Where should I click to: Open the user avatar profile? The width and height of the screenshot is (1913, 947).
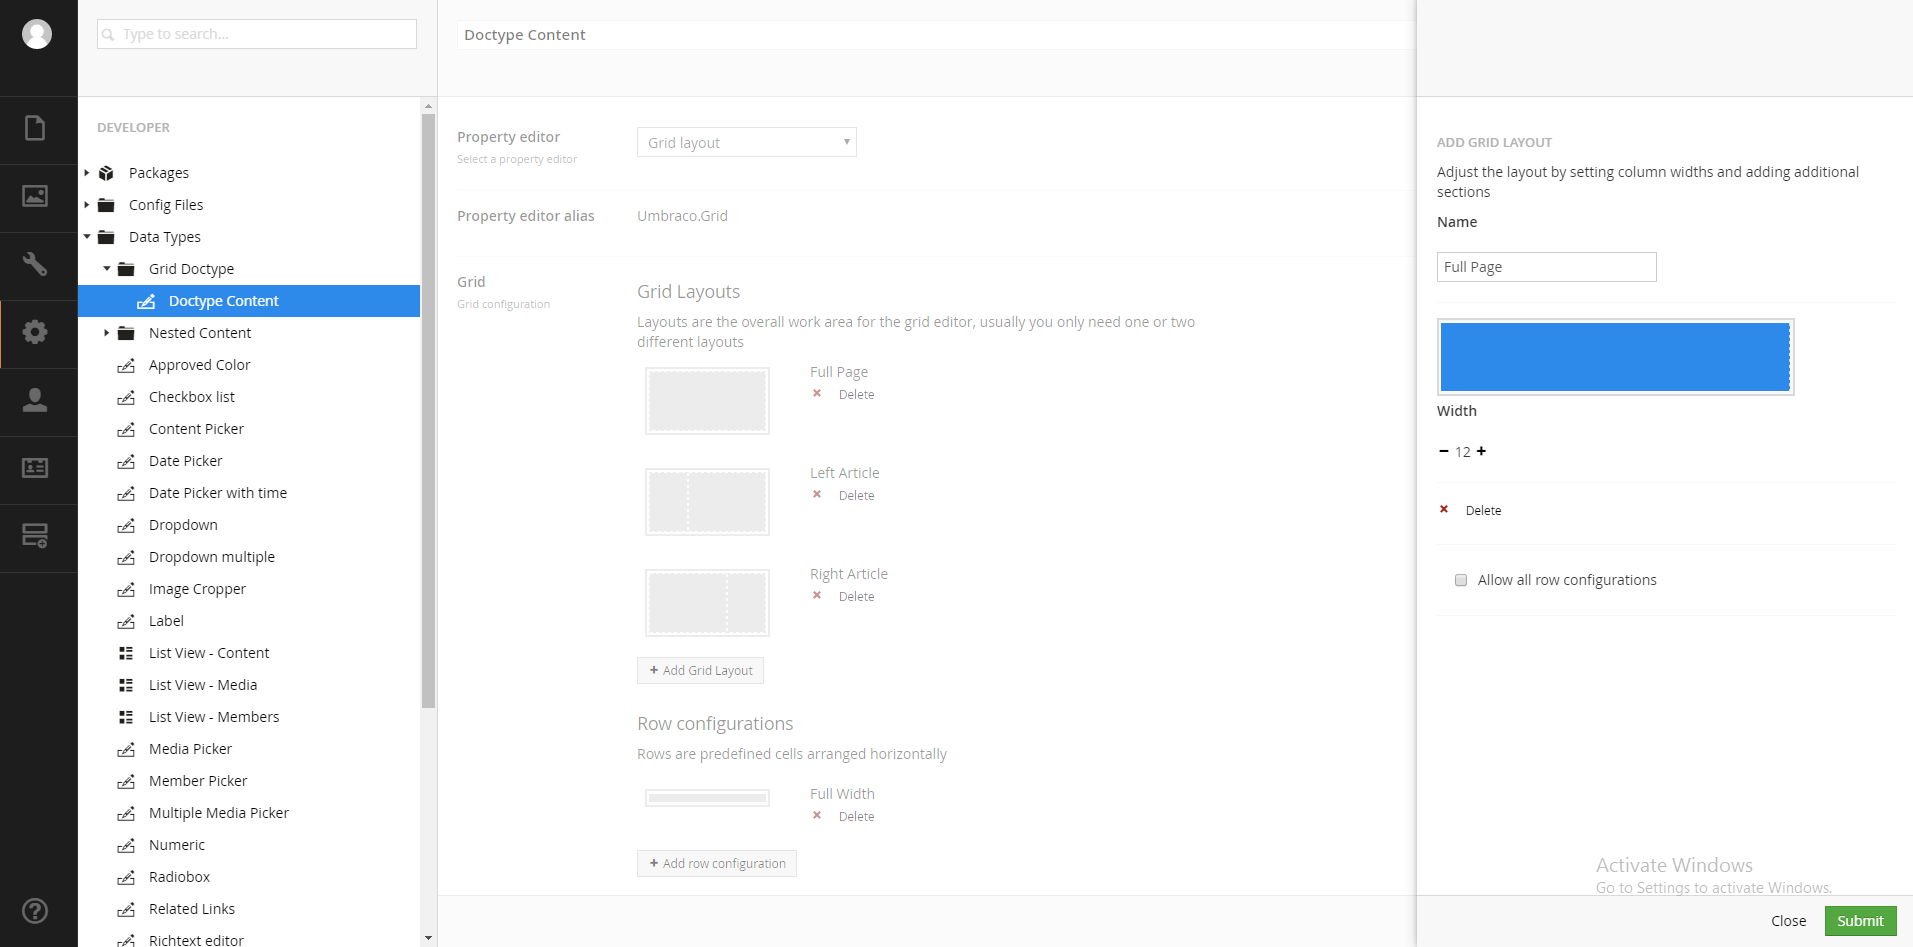pyautogui.click(x=37, y=34)
